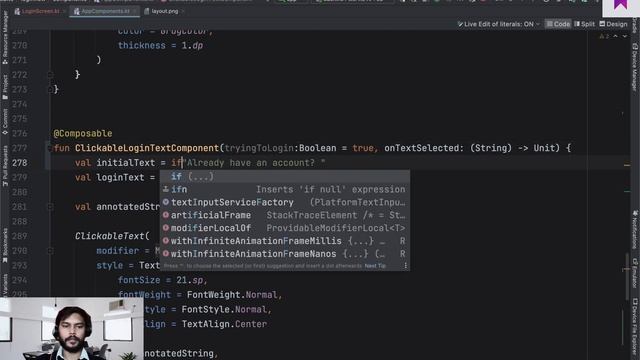Click line number 278 in gutter
Screen dimensions: 640x360
click(x=20, y=163)
